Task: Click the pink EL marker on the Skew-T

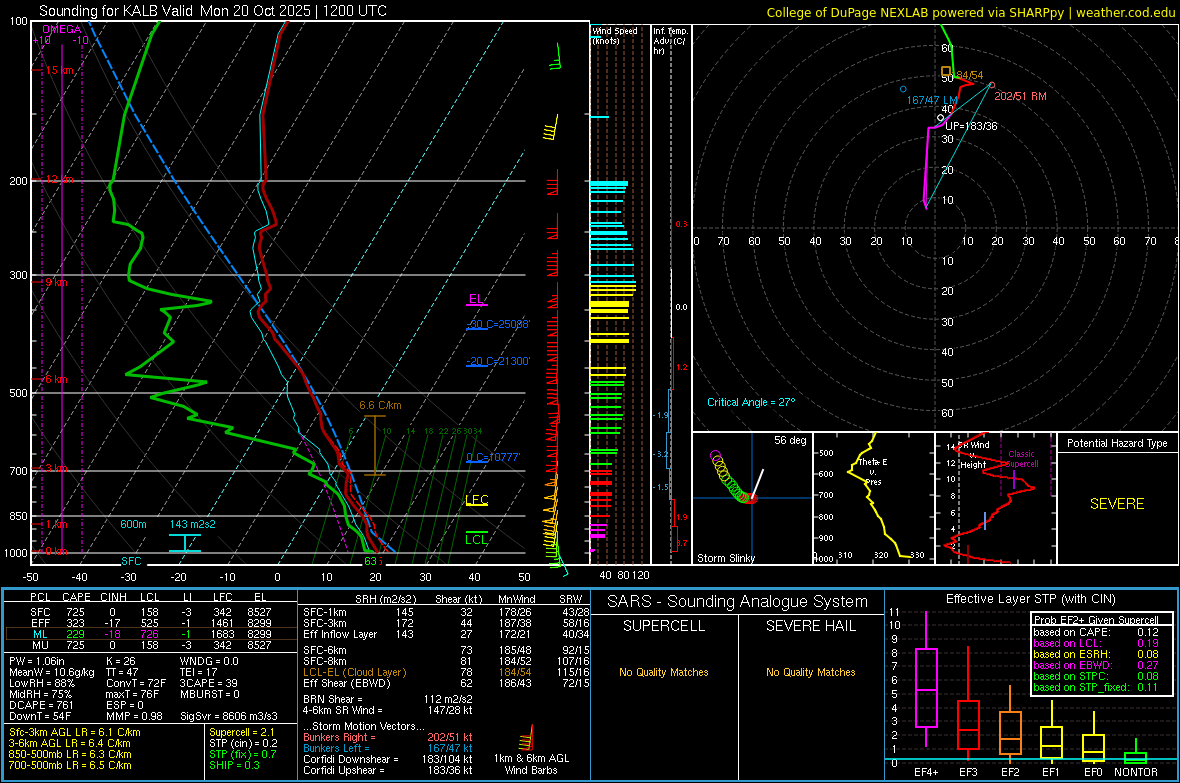Action: pyautogui.click(x=477, y=299)
